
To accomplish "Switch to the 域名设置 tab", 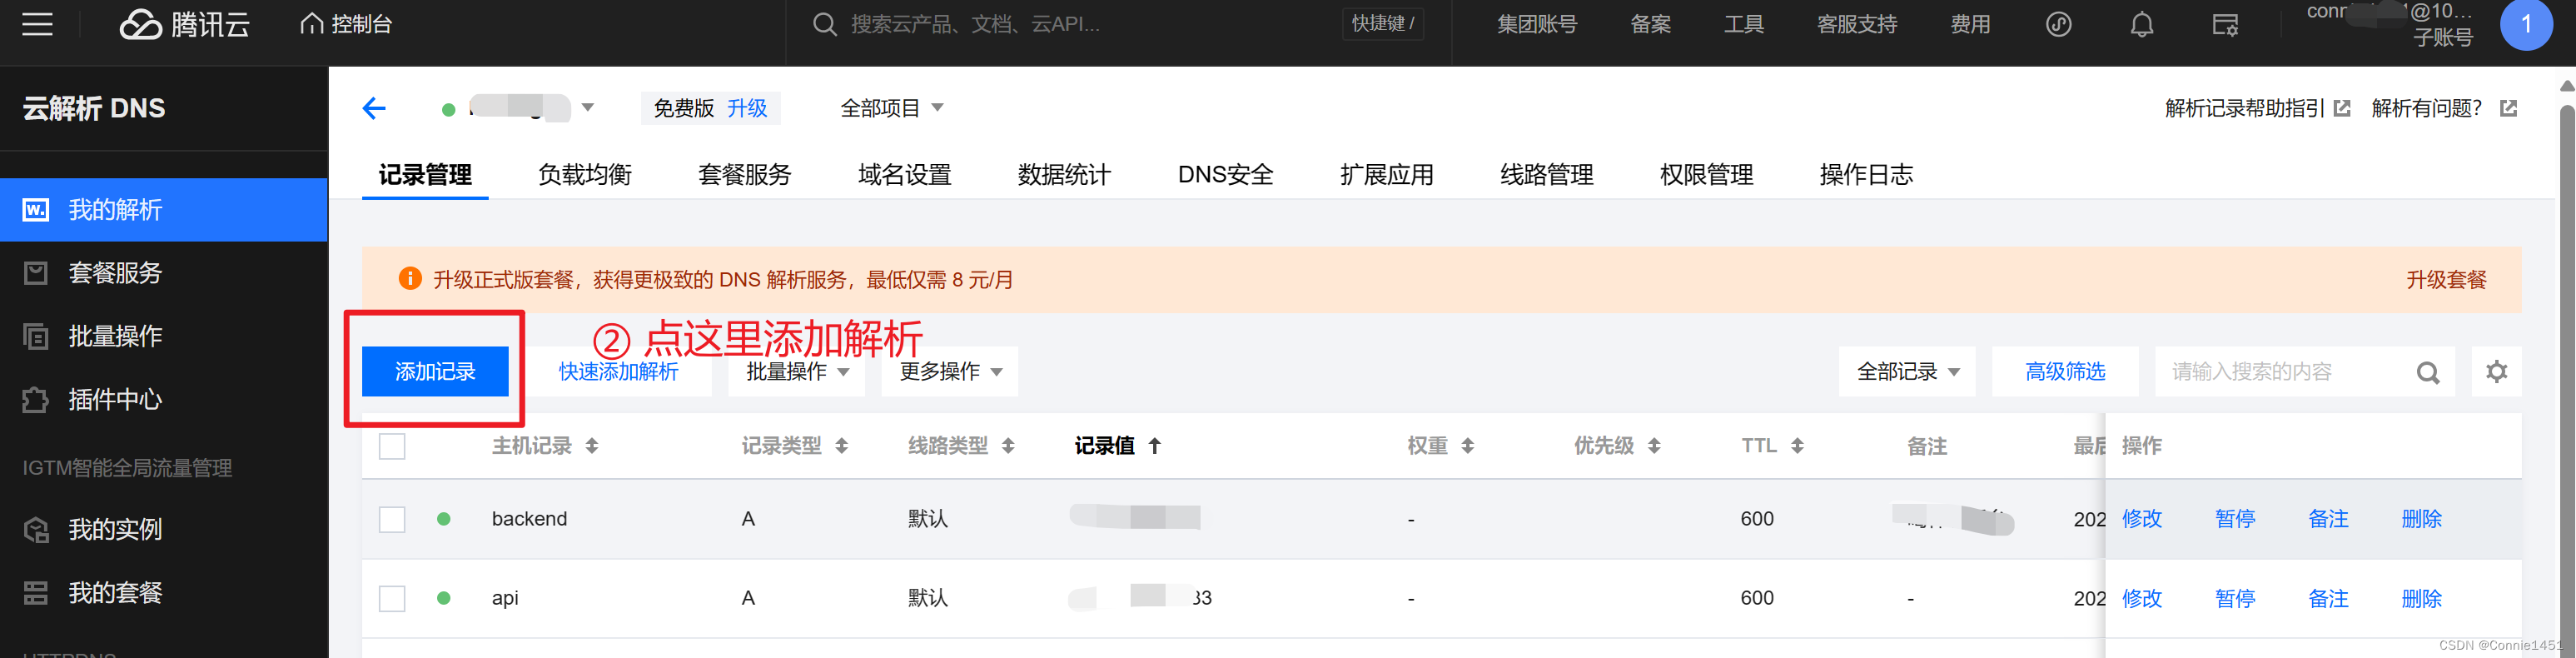I will pyautogui.click(x=905, y=175).
